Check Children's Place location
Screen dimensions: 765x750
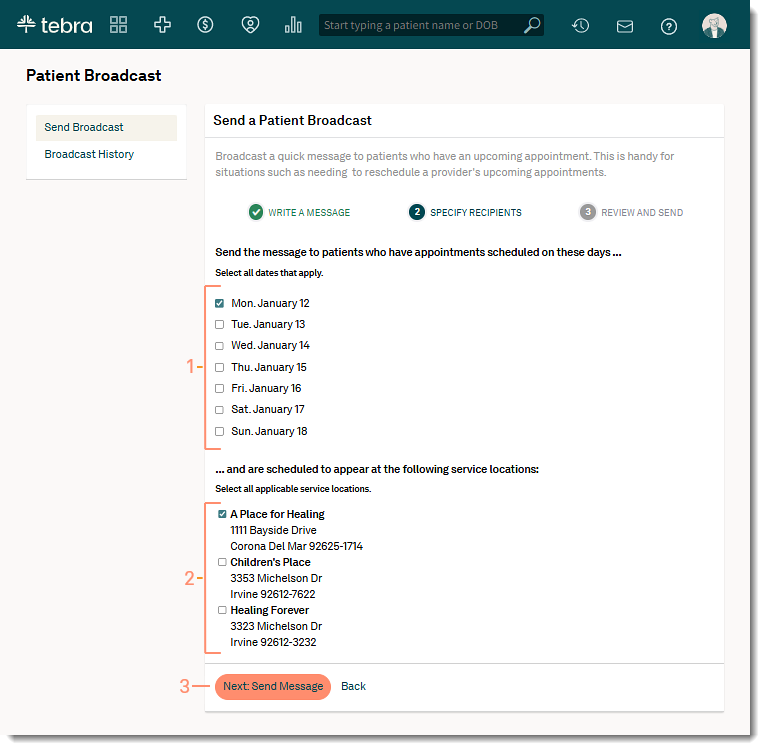click(222, 563)
